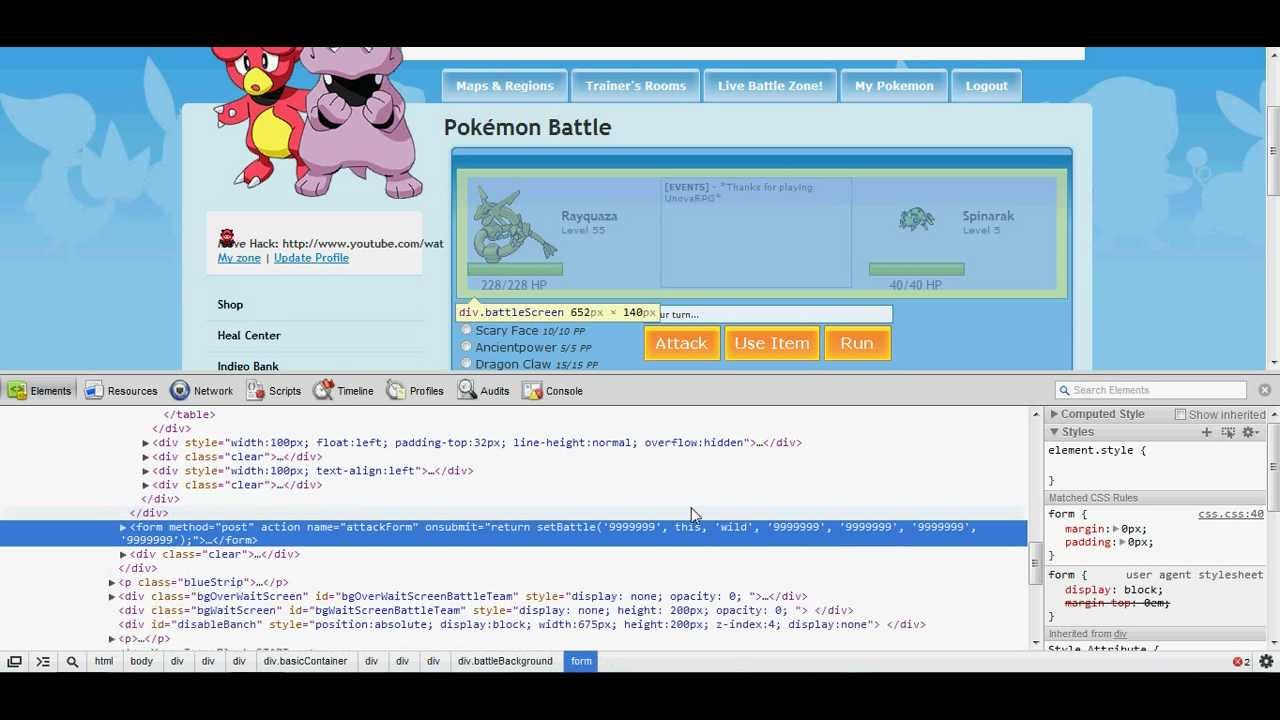
Task: Toggle the show console icon
Action: (43, 661)
